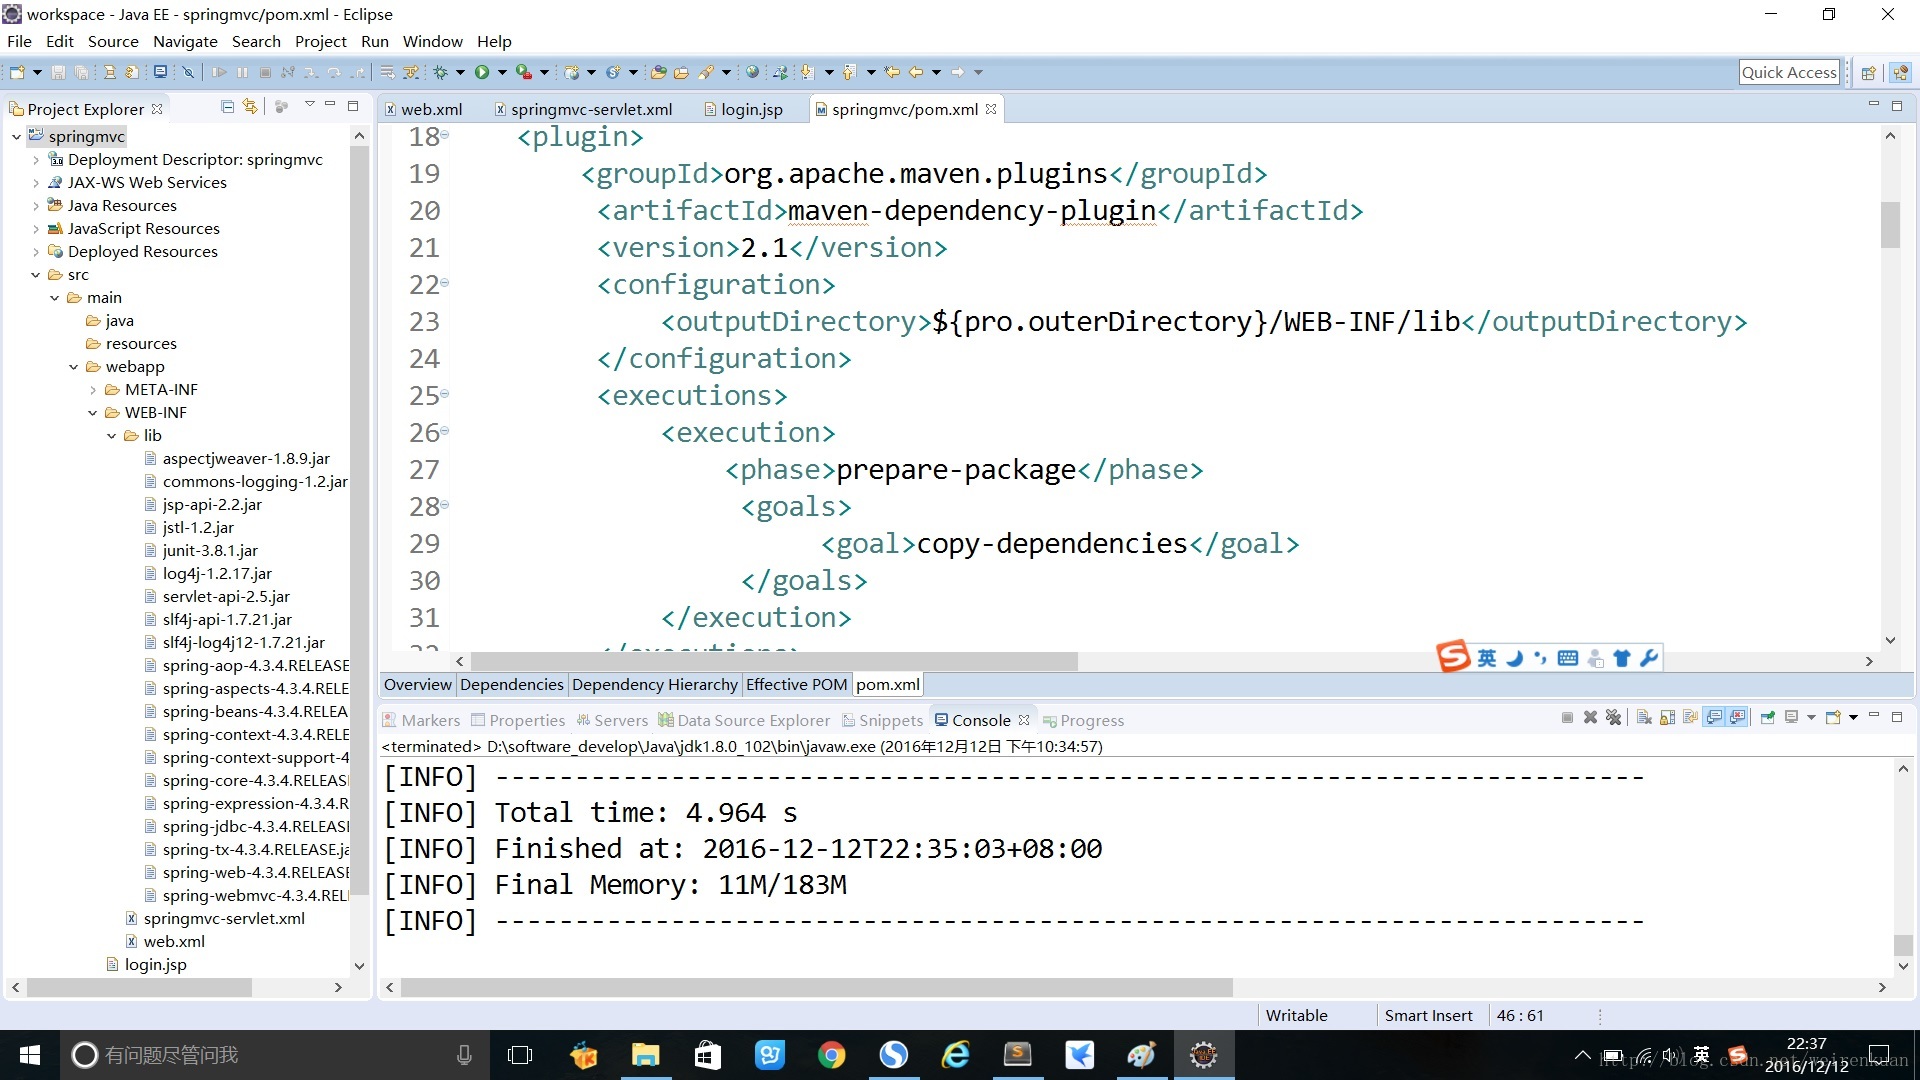
Task: Click the Search flashlight toolbar icon
Action: [706, 72]
